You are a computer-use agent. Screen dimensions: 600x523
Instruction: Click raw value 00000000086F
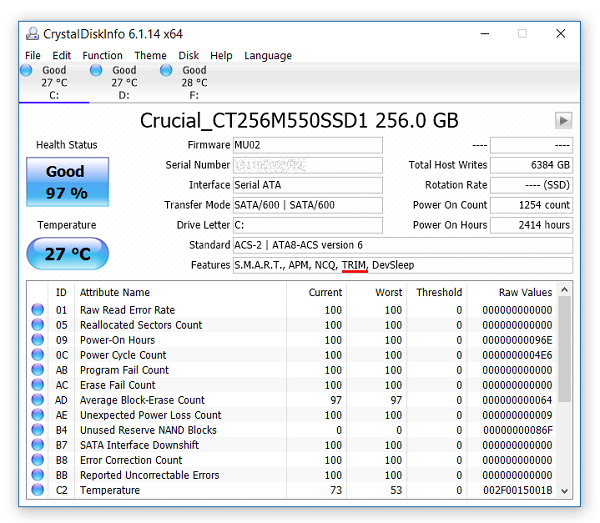[x=517, y=430]
